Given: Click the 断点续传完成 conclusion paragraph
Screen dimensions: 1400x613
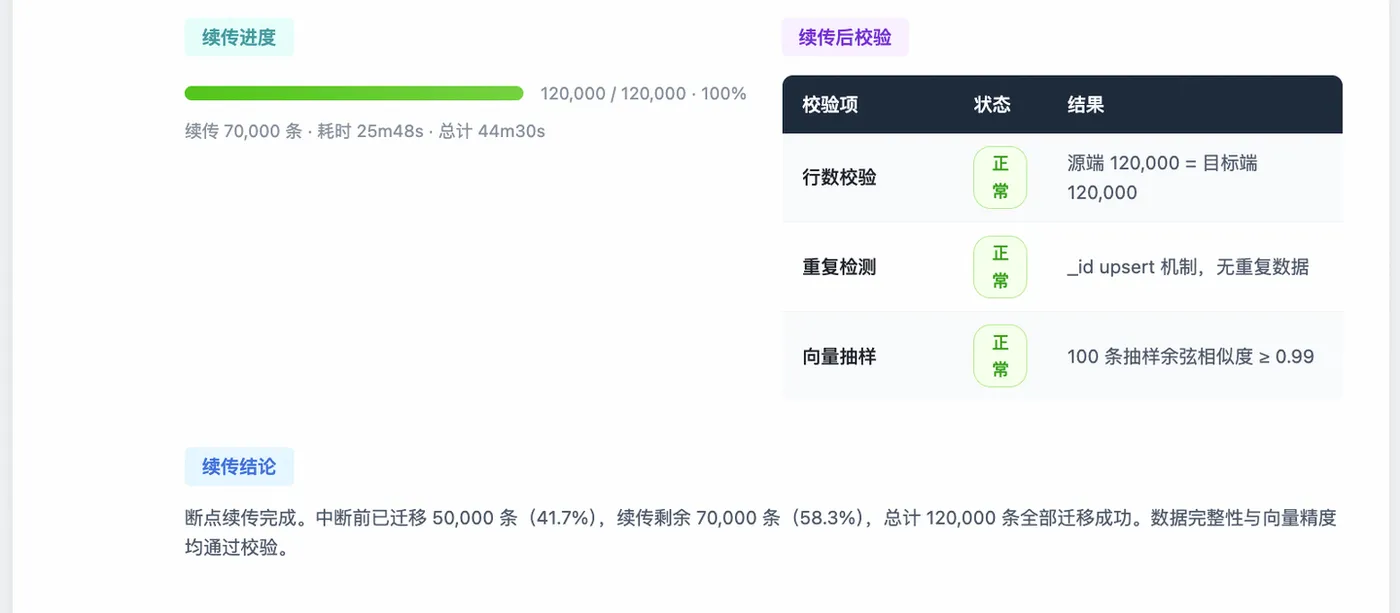Looking at the screenshot, I should point(761,533).
